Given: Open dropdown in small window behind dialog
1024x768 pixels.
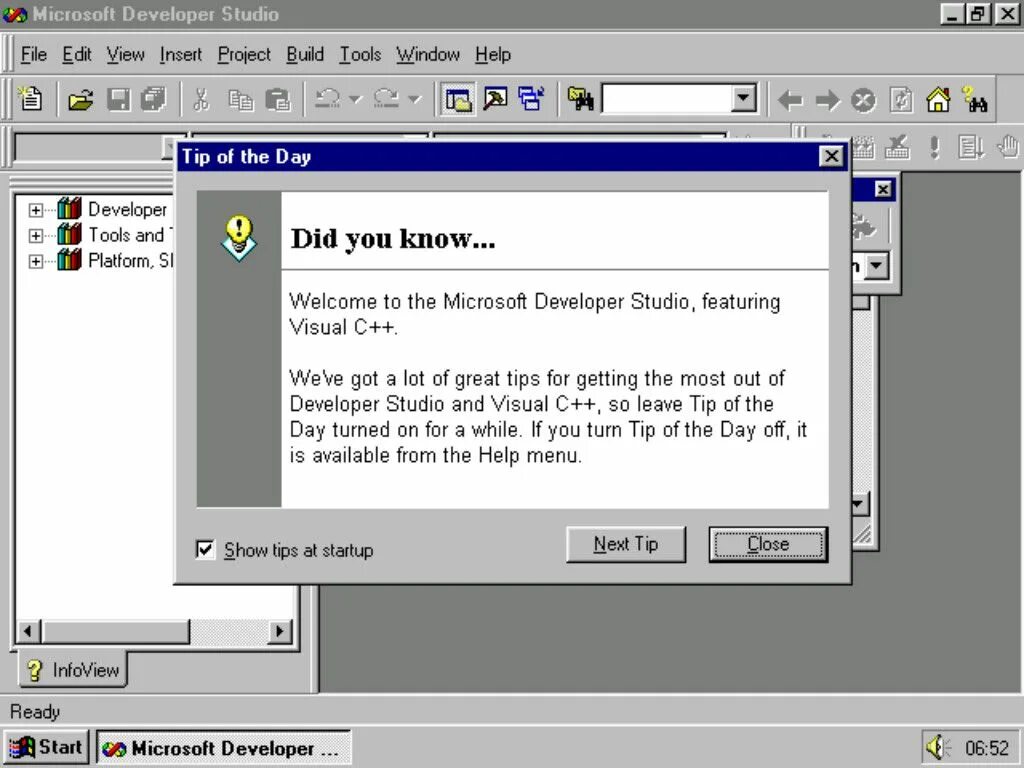Looking at the screenshot, I should coord(876,266).
